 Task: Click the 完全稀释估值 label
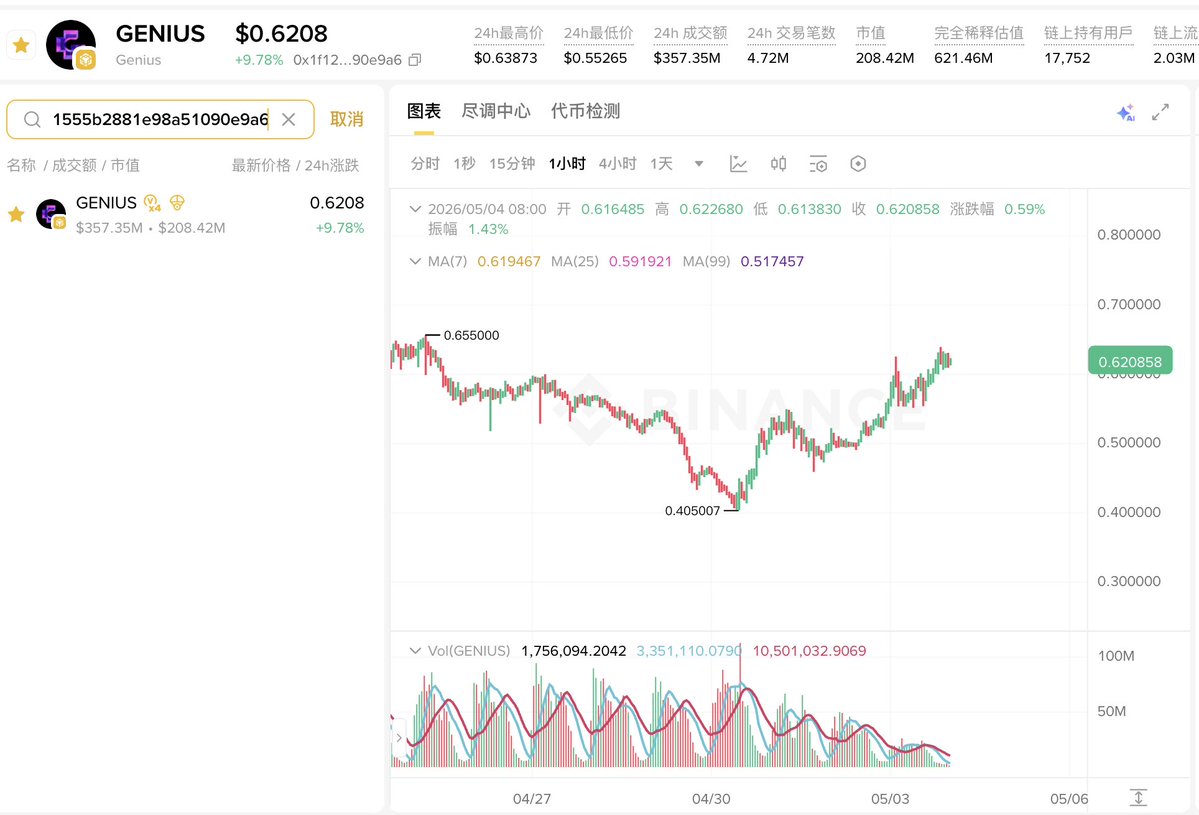[x=979, y=33]
